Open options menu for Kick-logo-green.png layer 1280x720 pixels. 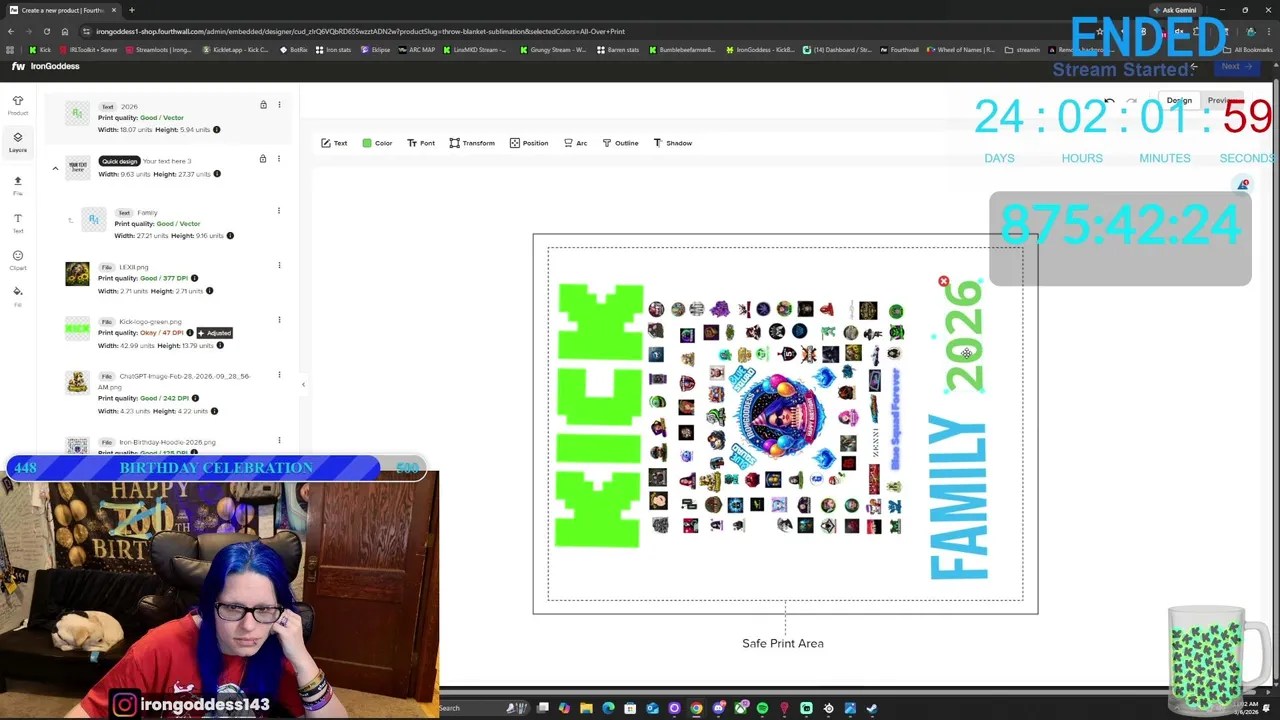tap(279, 321)
